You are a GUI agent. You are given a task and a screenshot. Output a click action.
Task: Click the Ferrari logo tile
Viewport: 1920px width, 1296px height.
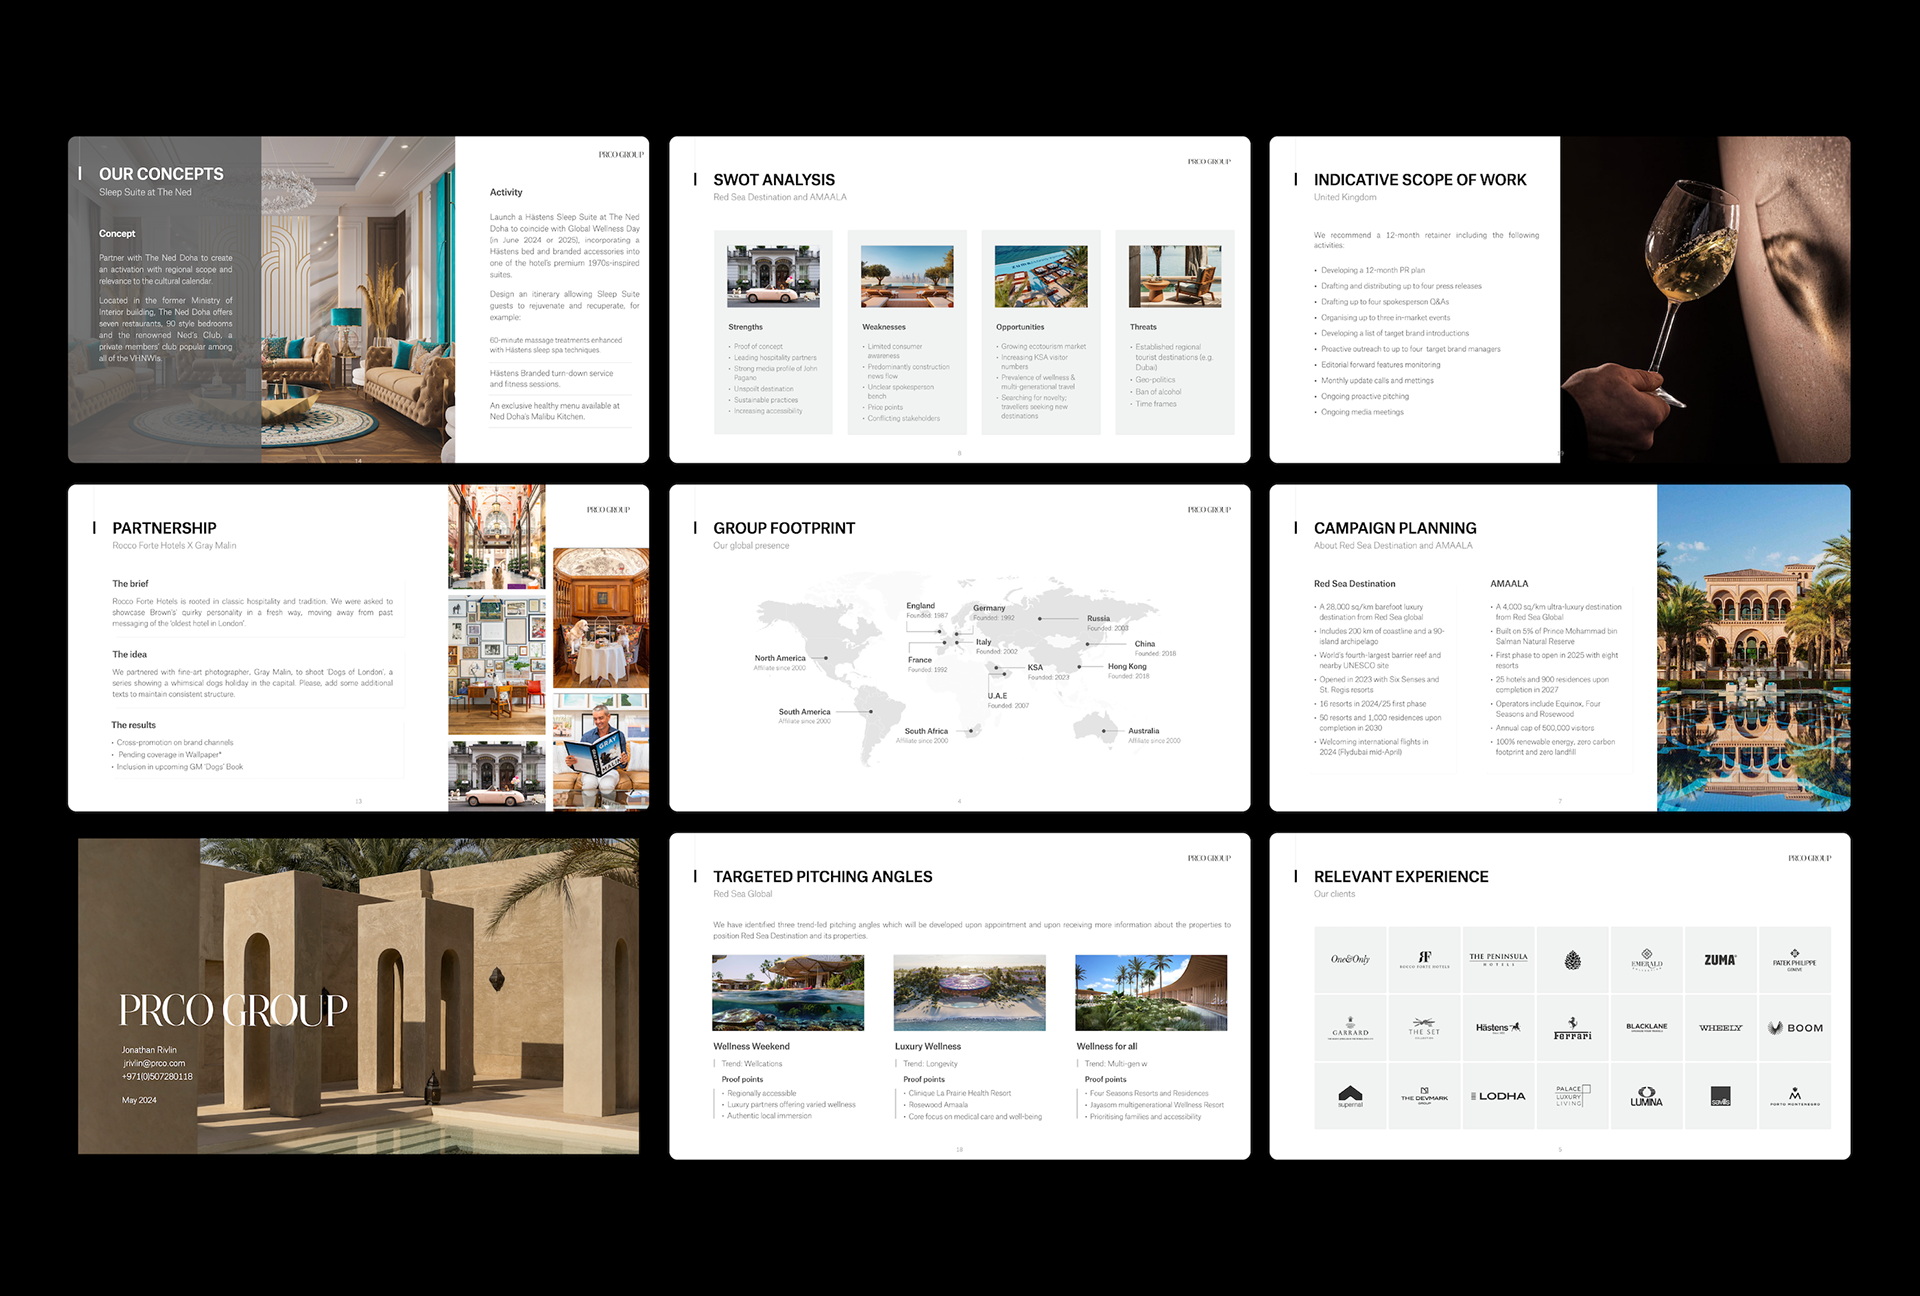click(x=1572, y=1028)
